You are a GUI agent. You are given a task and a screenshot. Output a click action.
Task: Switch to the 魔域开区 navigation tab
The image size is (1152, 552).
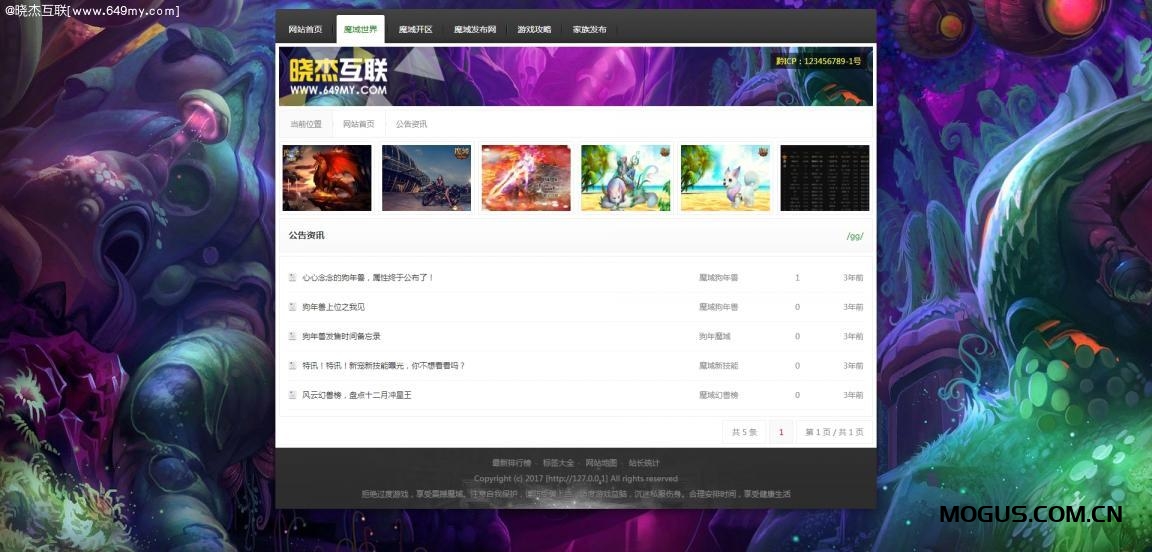pos(415,30)
